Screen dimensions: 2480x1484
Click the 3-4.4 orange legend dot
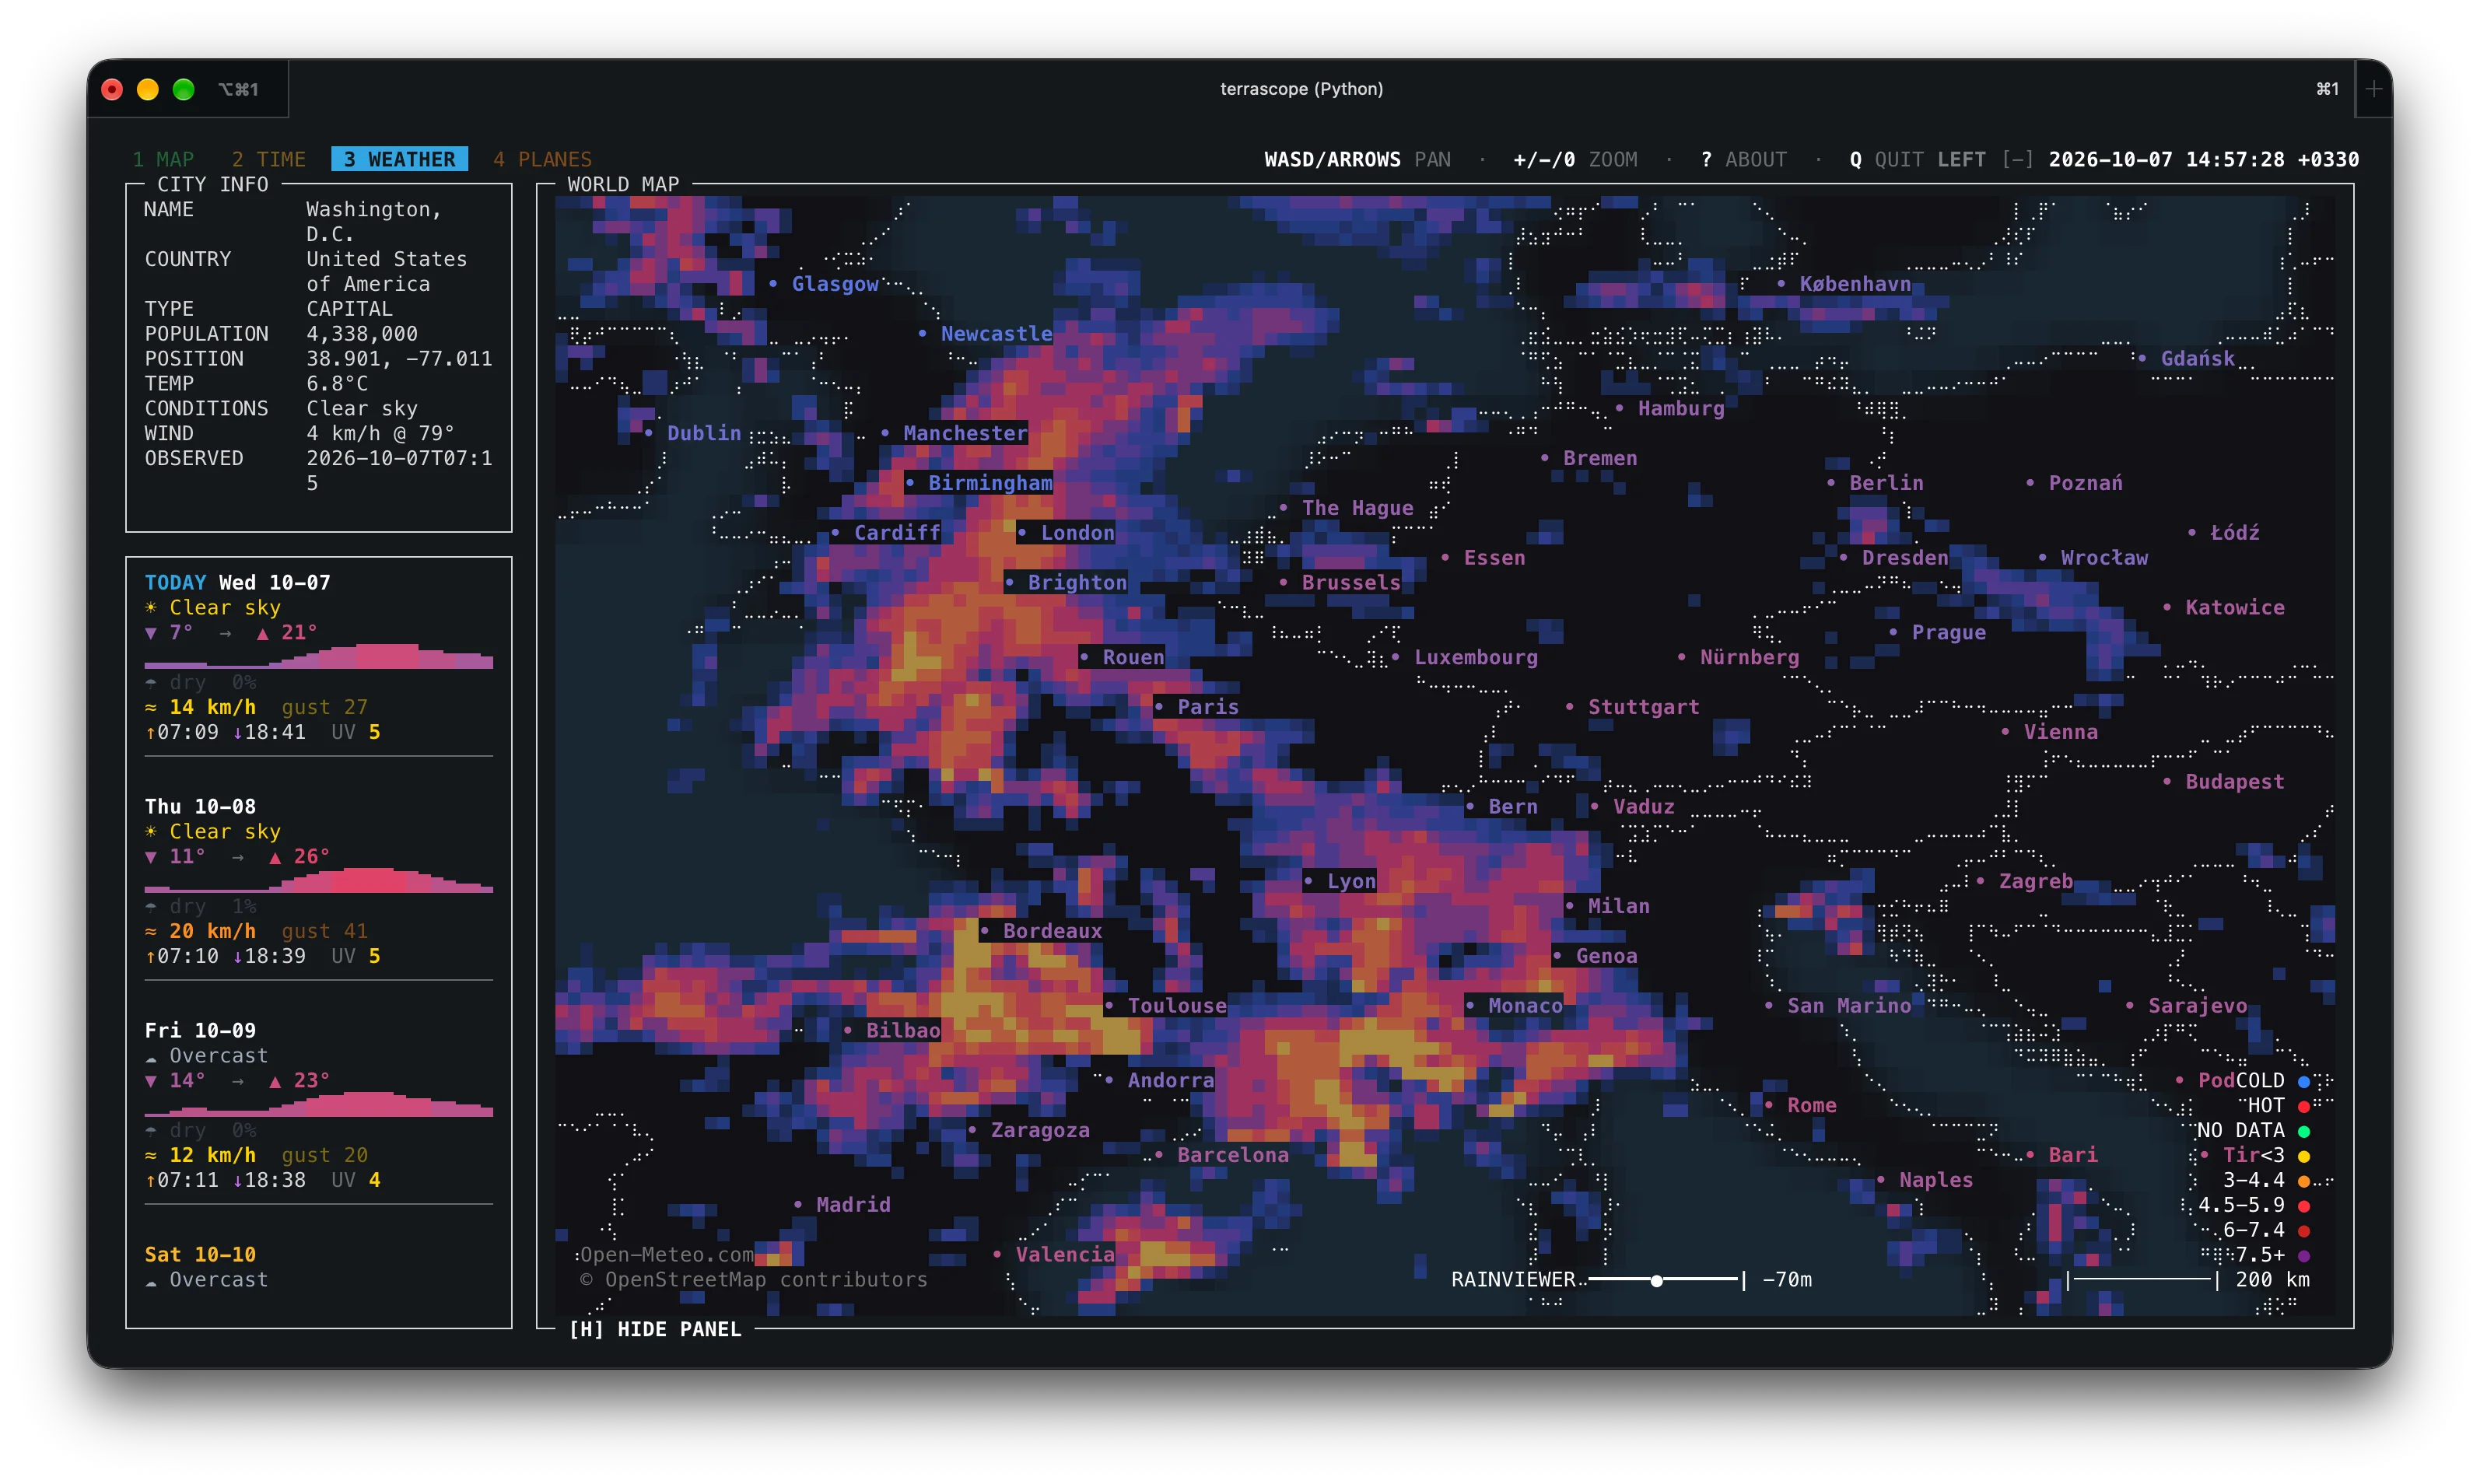click(x=2304, y=1181)
